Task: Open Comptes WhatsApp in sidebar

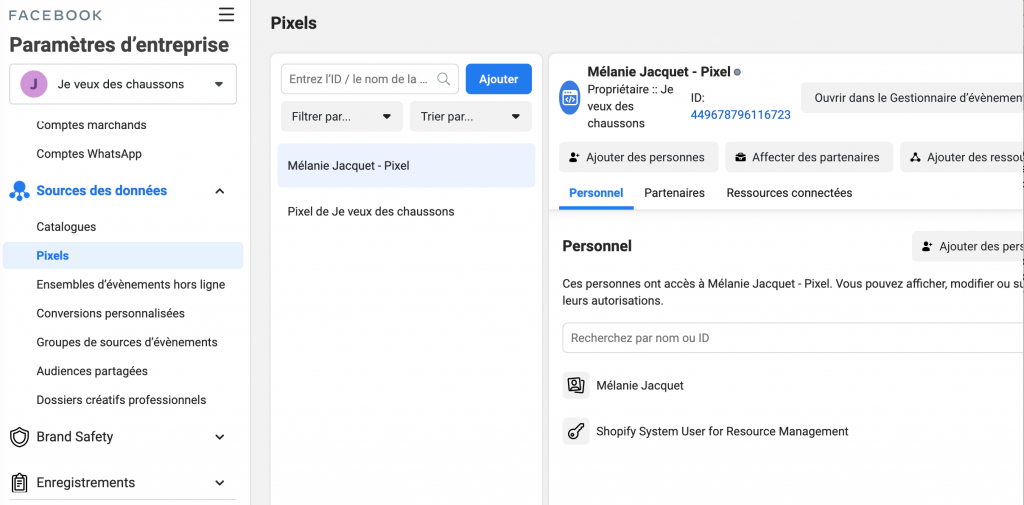Action: tap(89, 154)
